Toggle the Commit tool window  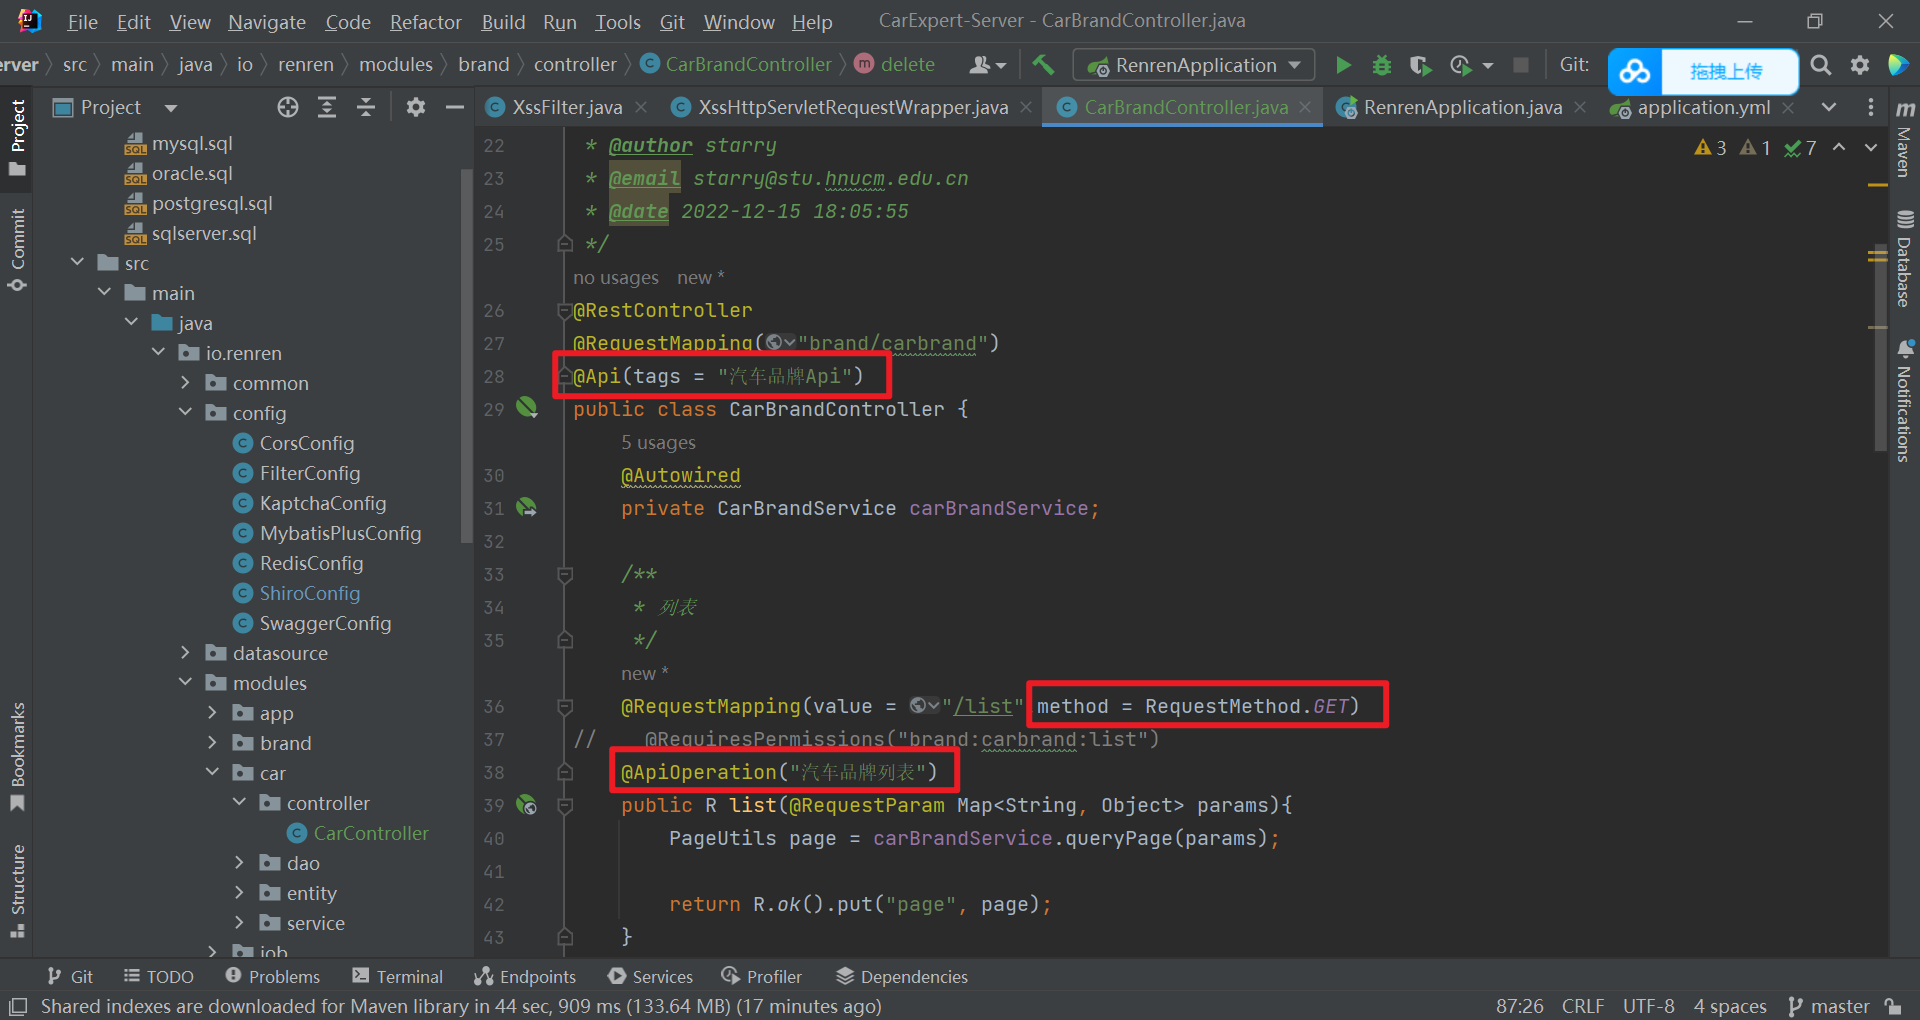tap(17, 250)
